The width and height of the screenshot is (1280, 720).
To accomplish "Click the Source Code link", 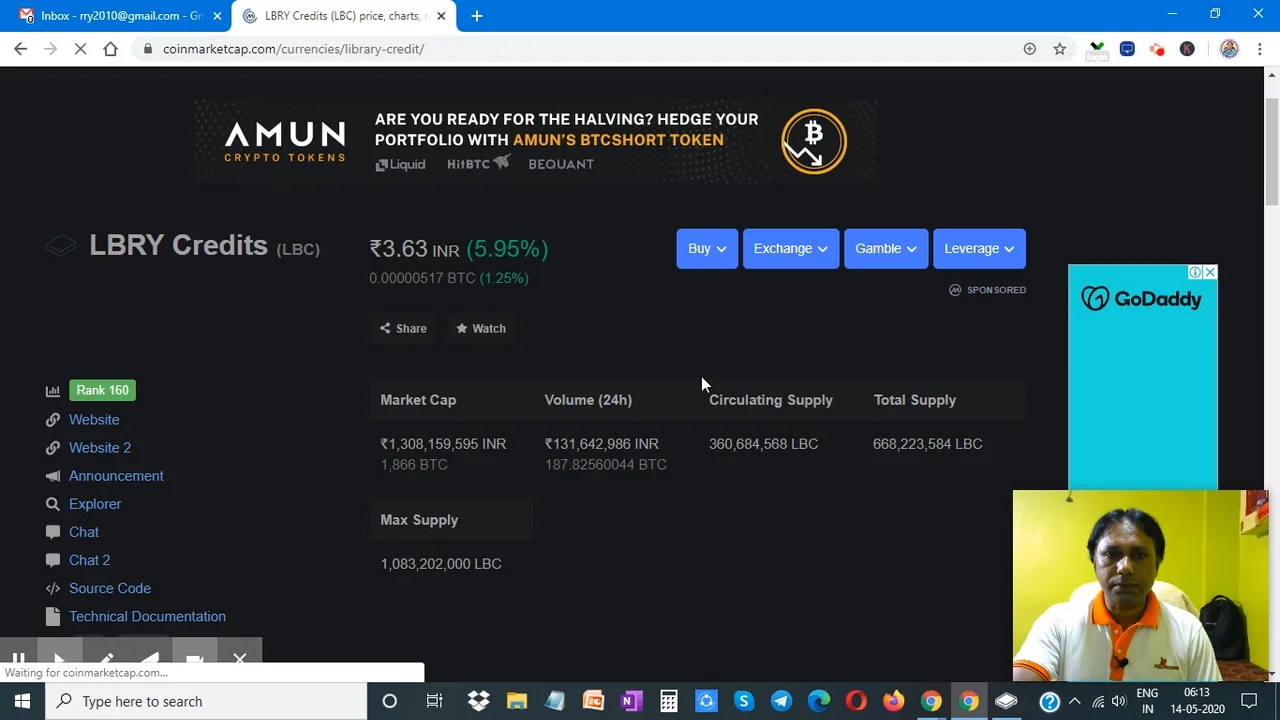I will click(x=110, y=588).
